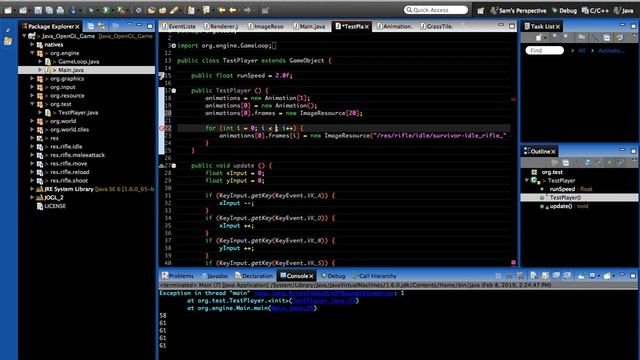Select res.rifle.reload in Package Explorer
The width and height of the screenshot is (640, 360).
(x=69, y=172)
